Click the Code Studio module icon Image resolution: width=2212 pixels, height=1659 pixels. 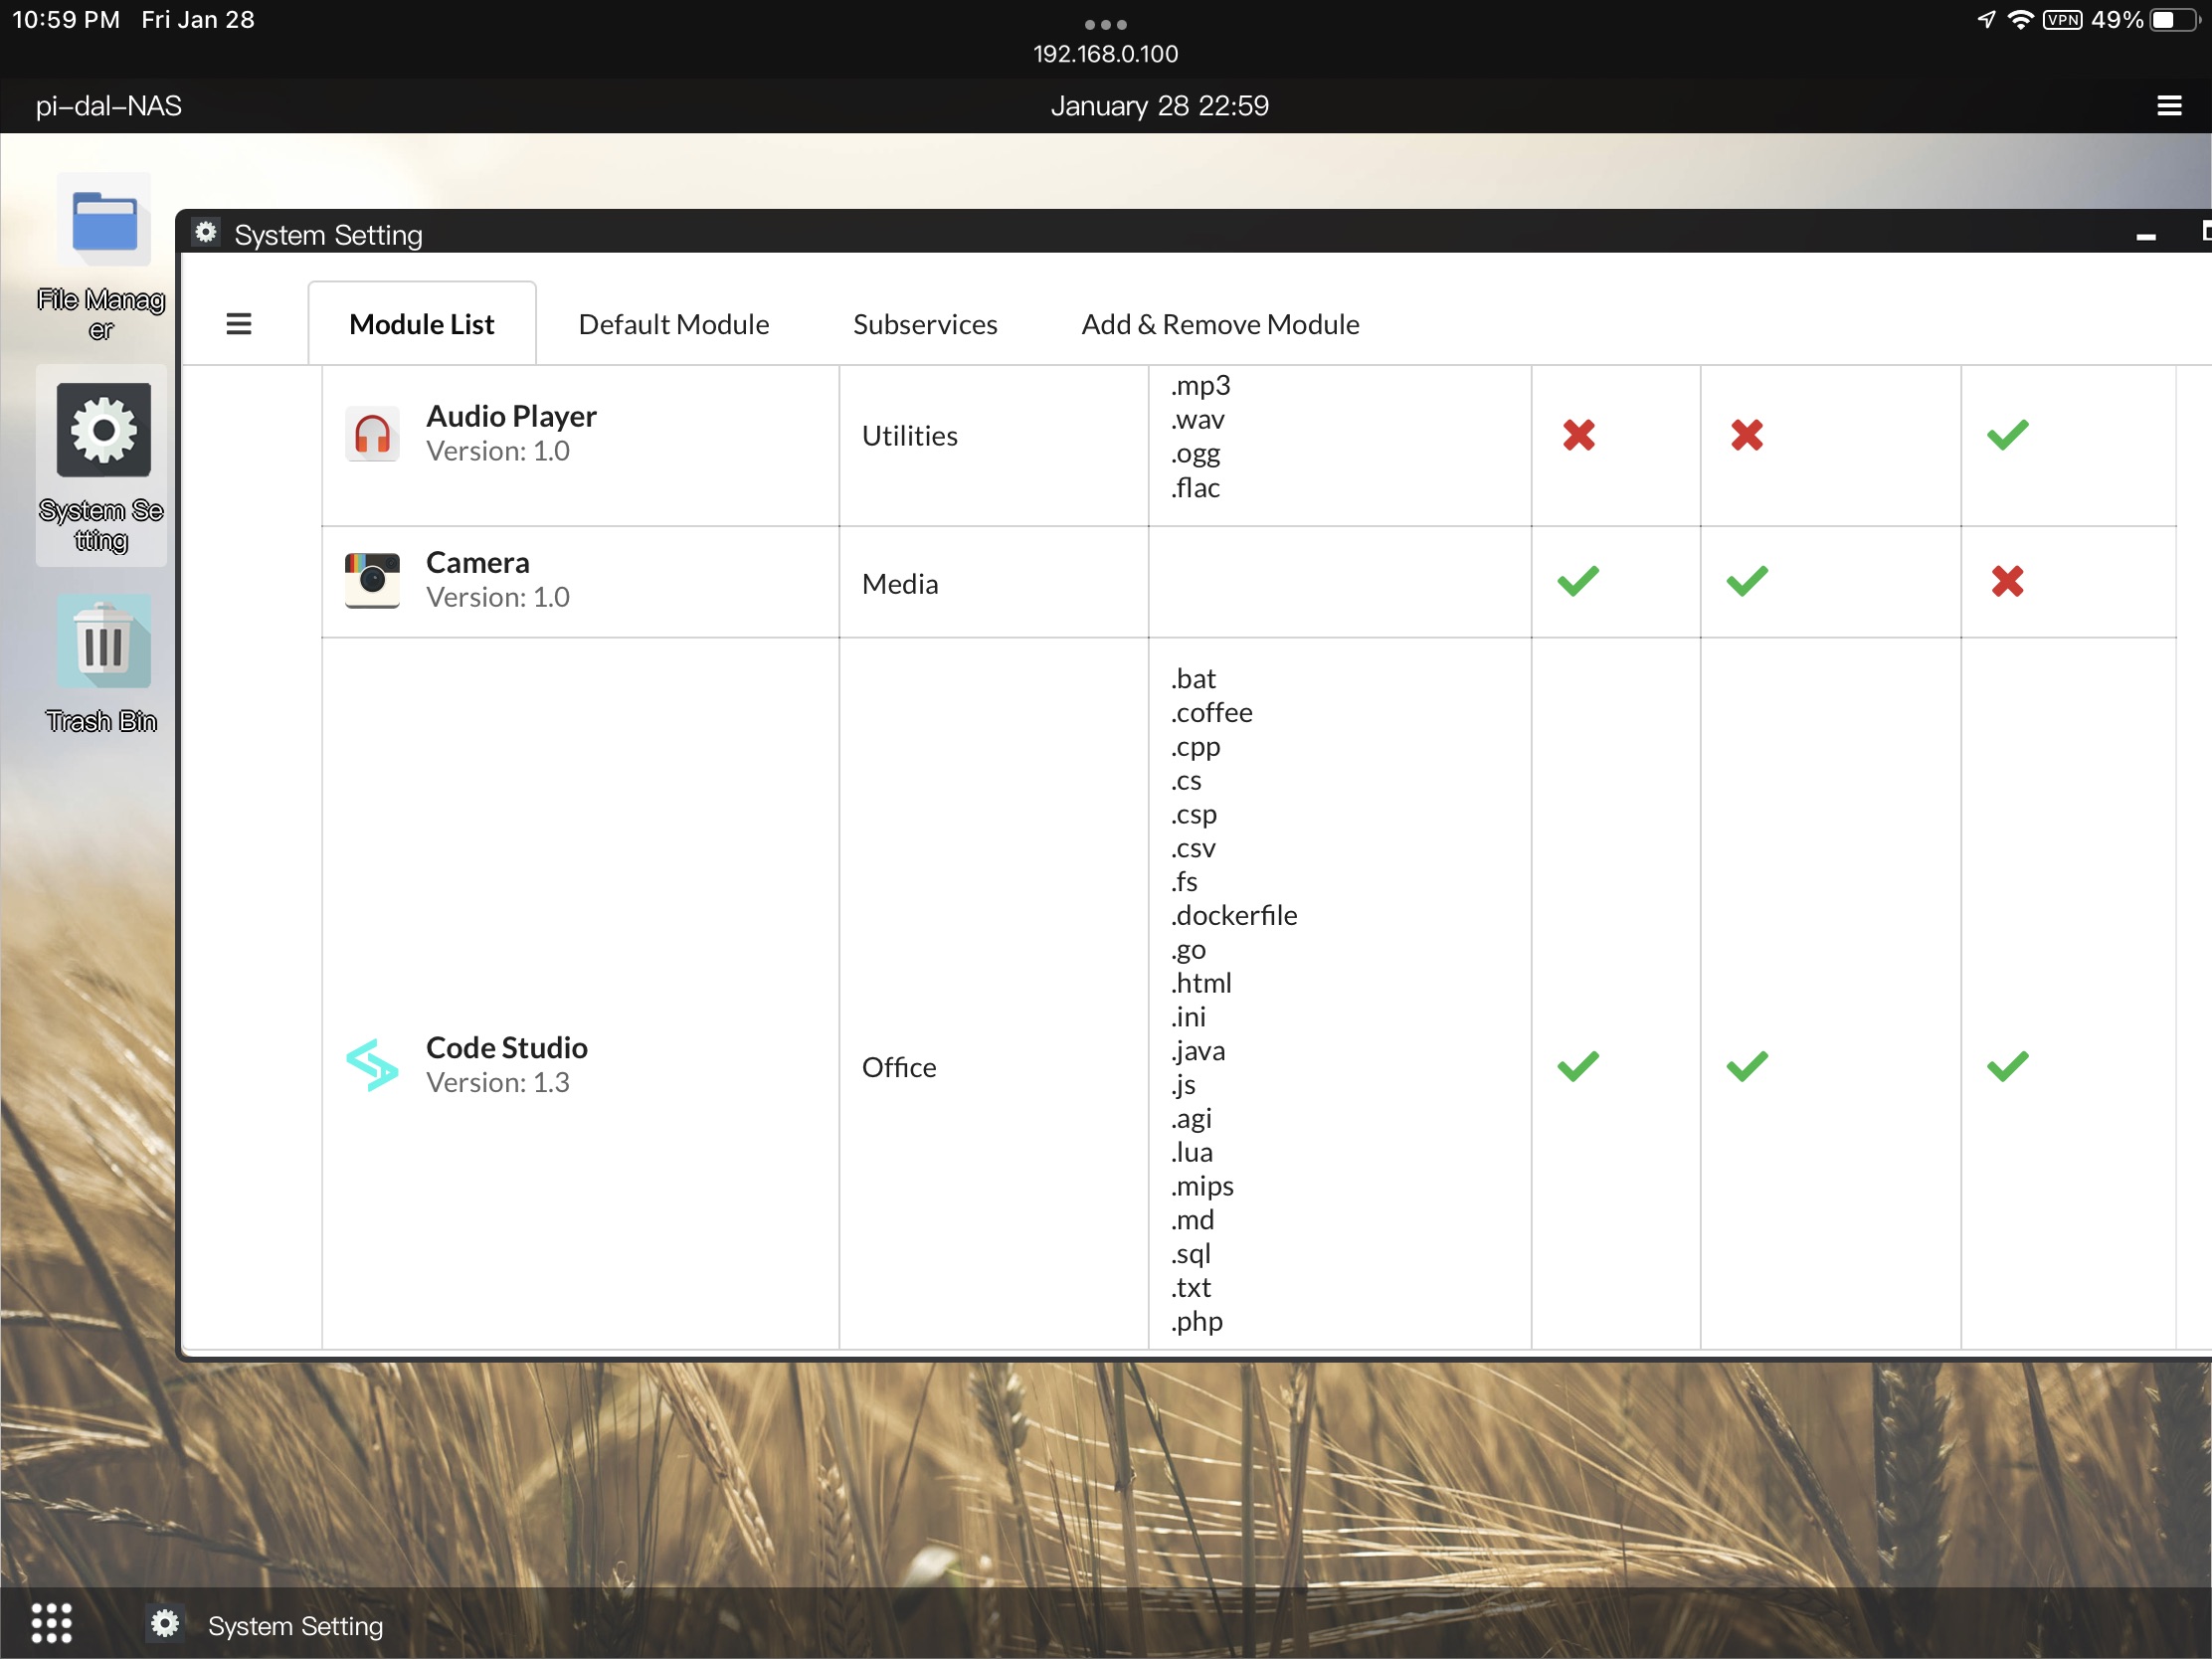pos(372,1066)
